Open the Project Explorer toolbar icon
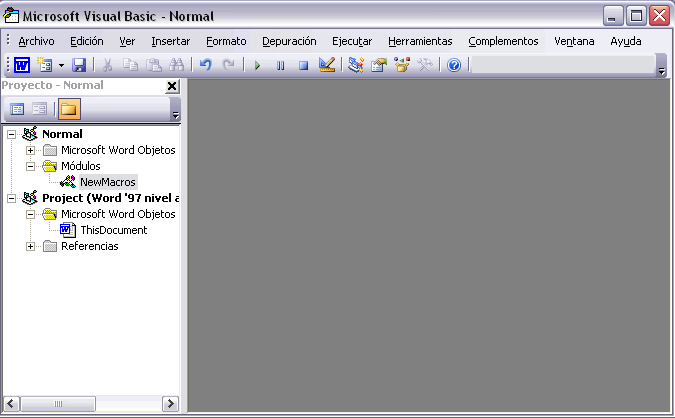The height and width of the screenshot is (418, 675). pos(356,65)
